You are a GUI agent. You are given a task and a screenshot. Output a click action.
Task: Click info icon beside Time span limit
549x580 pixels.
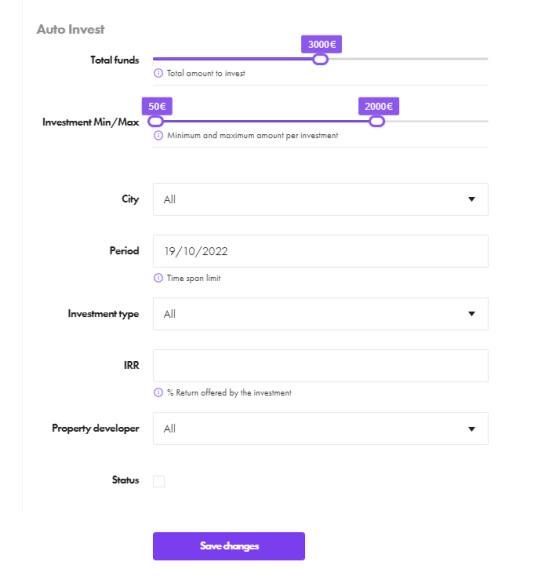(158, 278)
